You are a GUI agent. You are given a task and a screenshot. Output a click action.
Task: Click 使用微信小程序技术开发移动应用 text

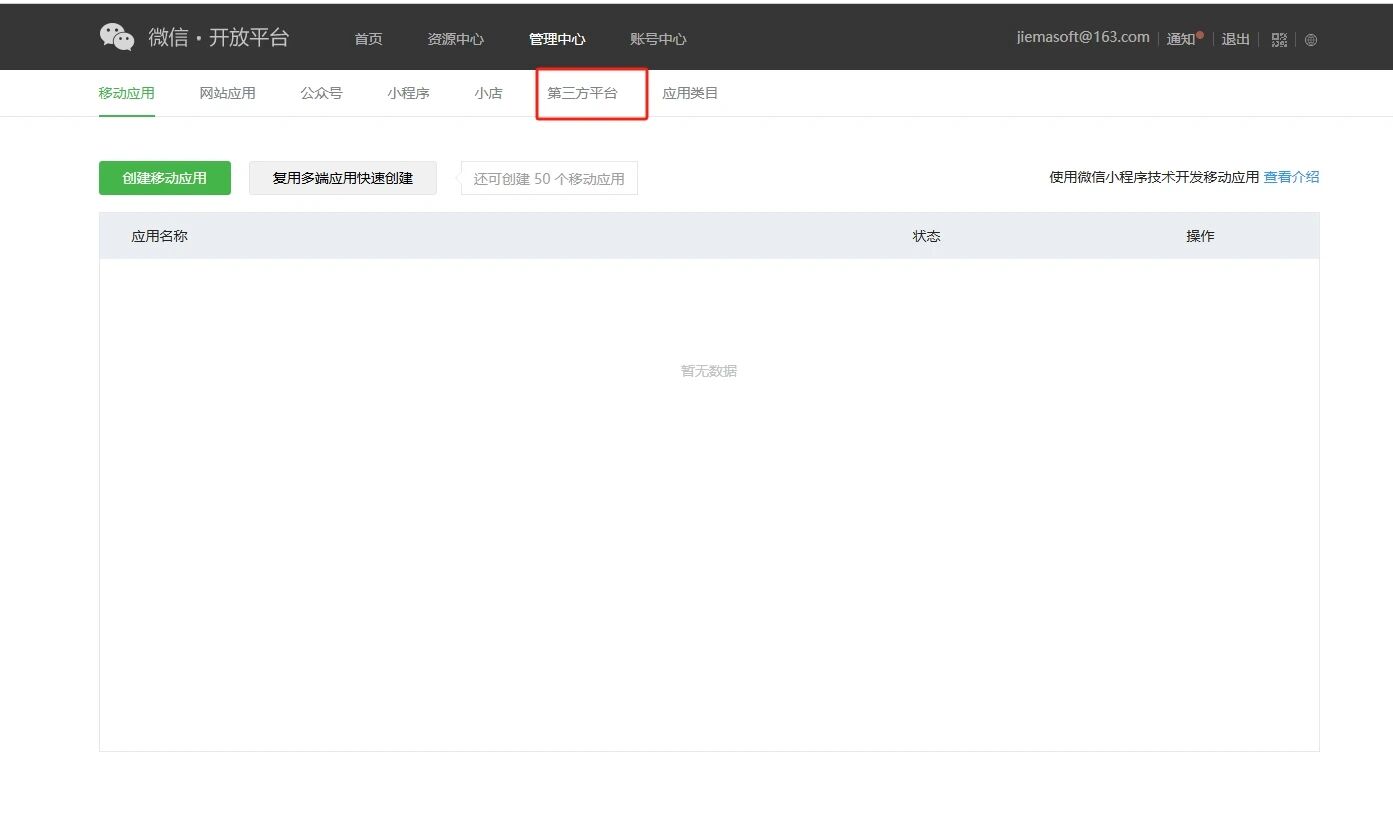1154,177
